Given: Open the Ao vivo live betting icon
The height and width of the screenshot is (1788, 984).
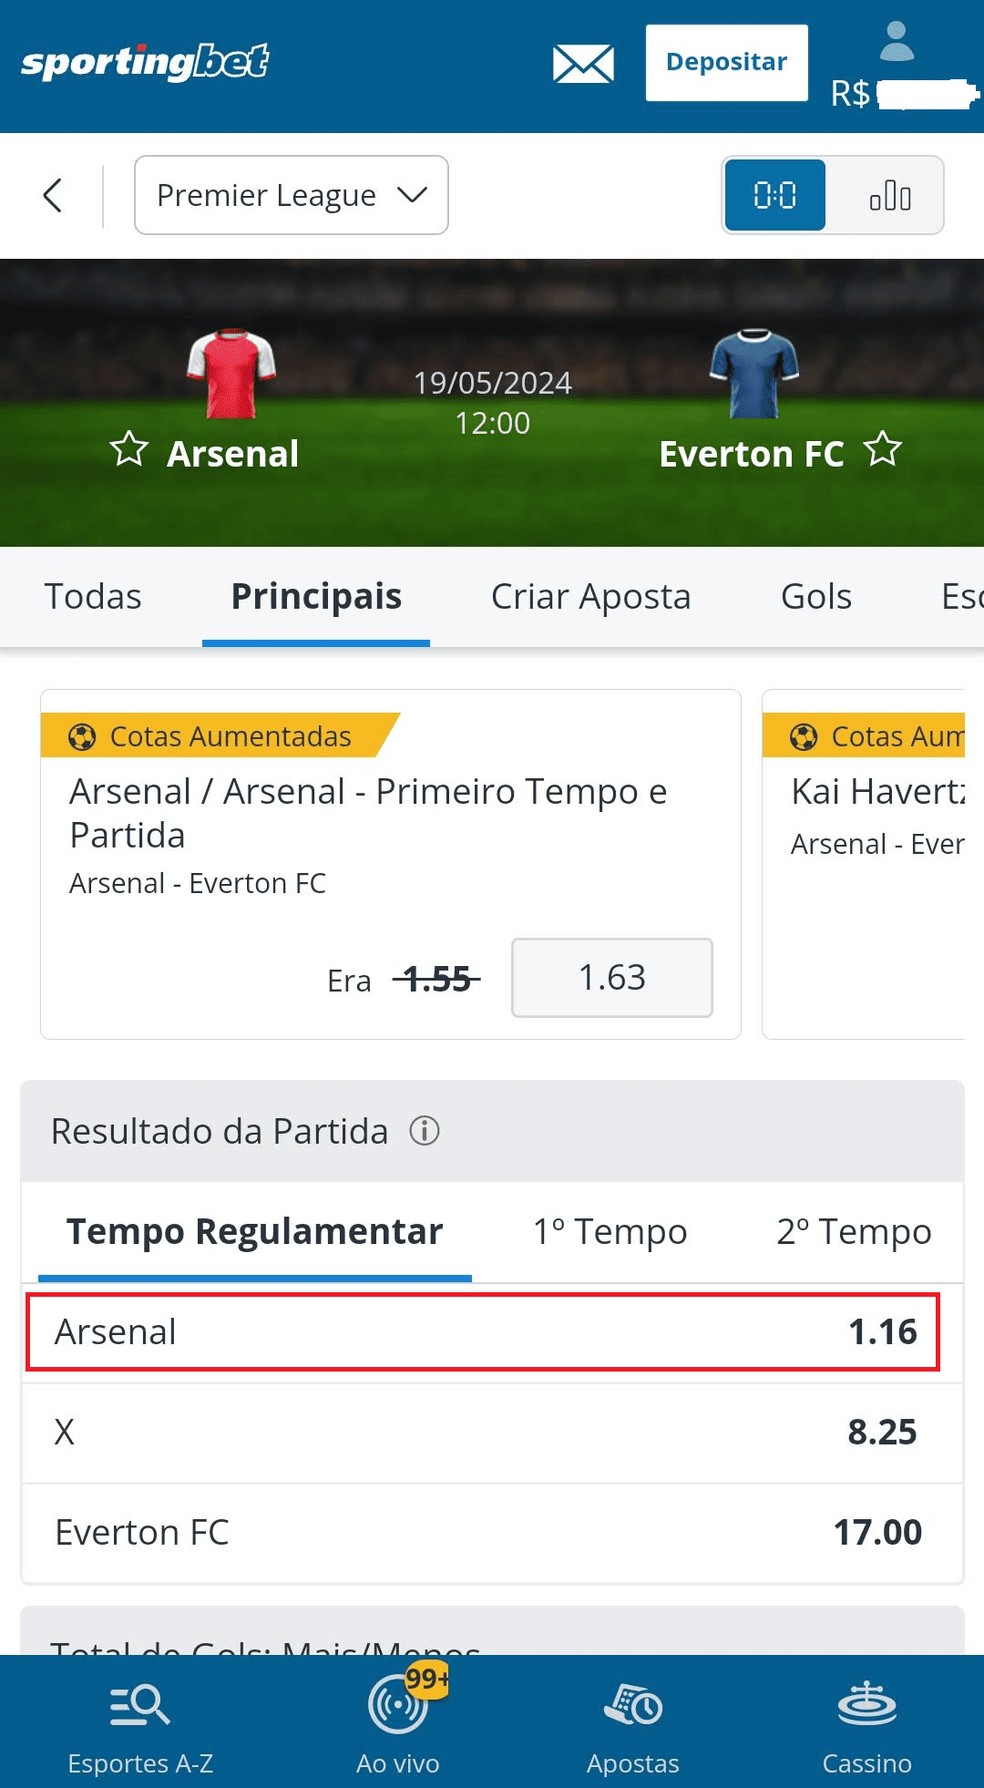Looking at the screenshot, I should (x=396, y=1710).
